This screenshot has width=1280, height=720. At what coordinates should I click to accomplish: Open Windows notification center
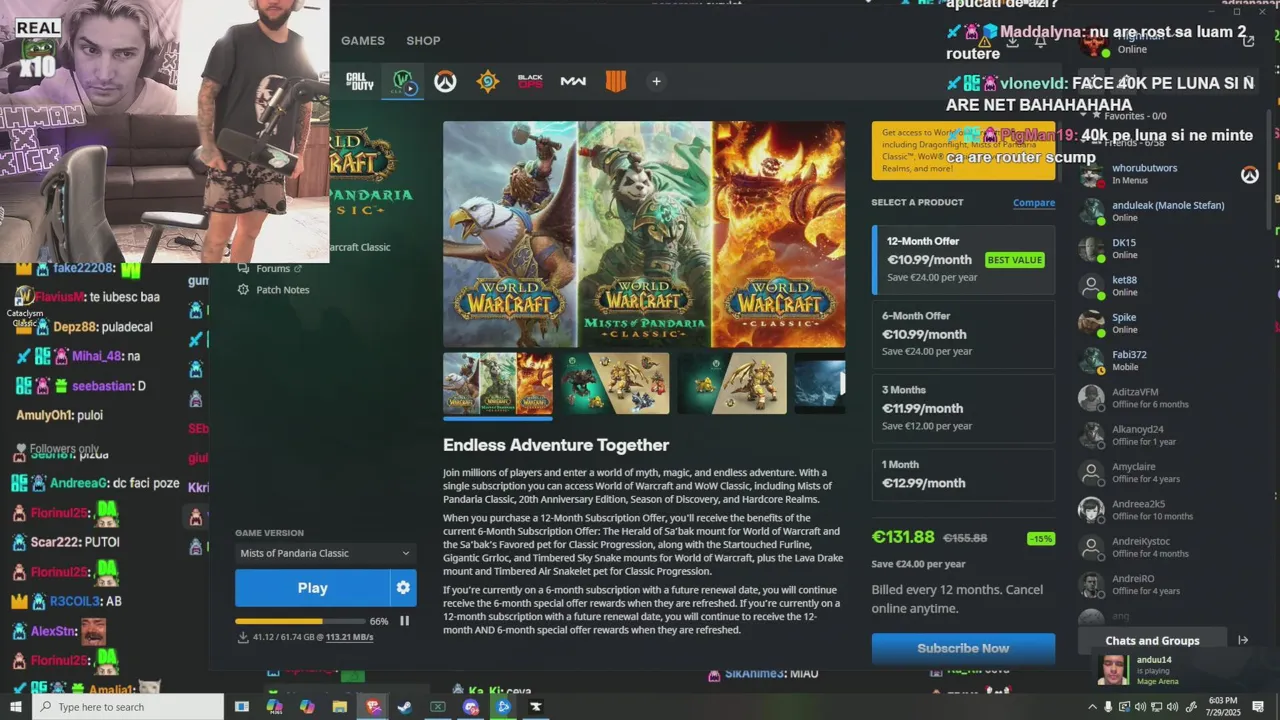tap(1258, 707)
